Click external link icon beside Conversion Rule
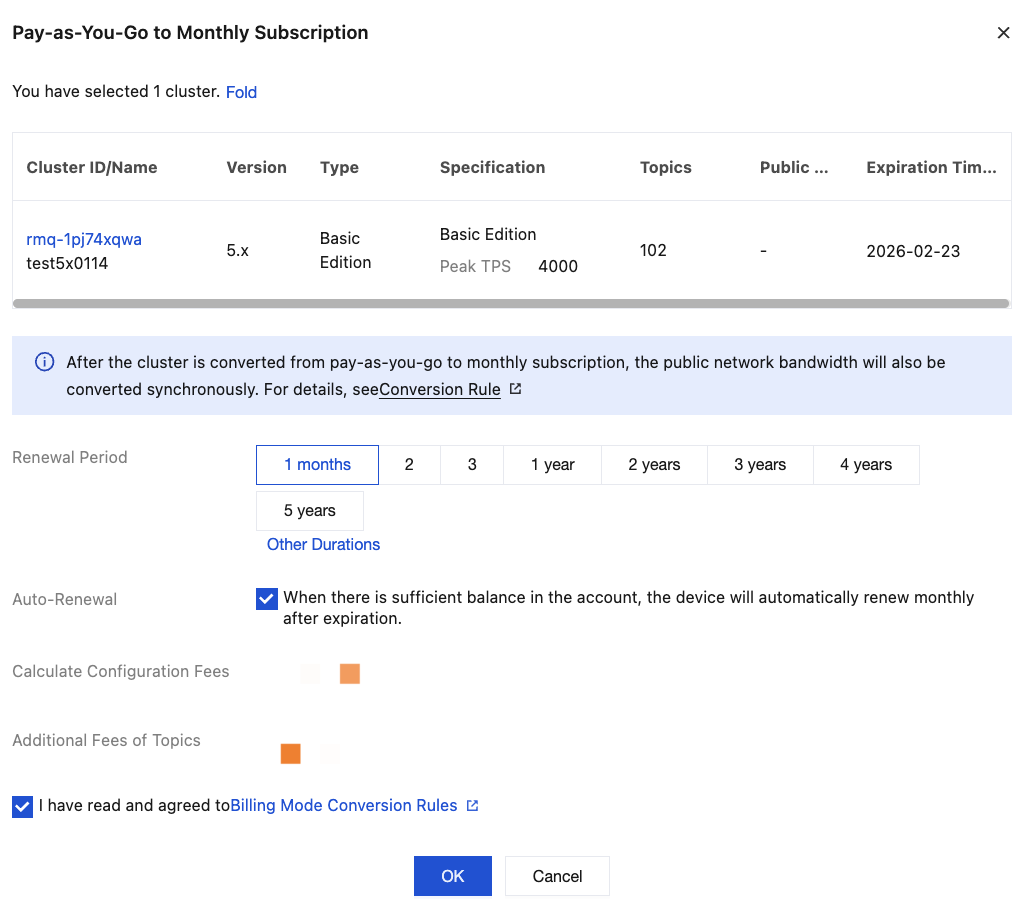 [x=515, y=389]
